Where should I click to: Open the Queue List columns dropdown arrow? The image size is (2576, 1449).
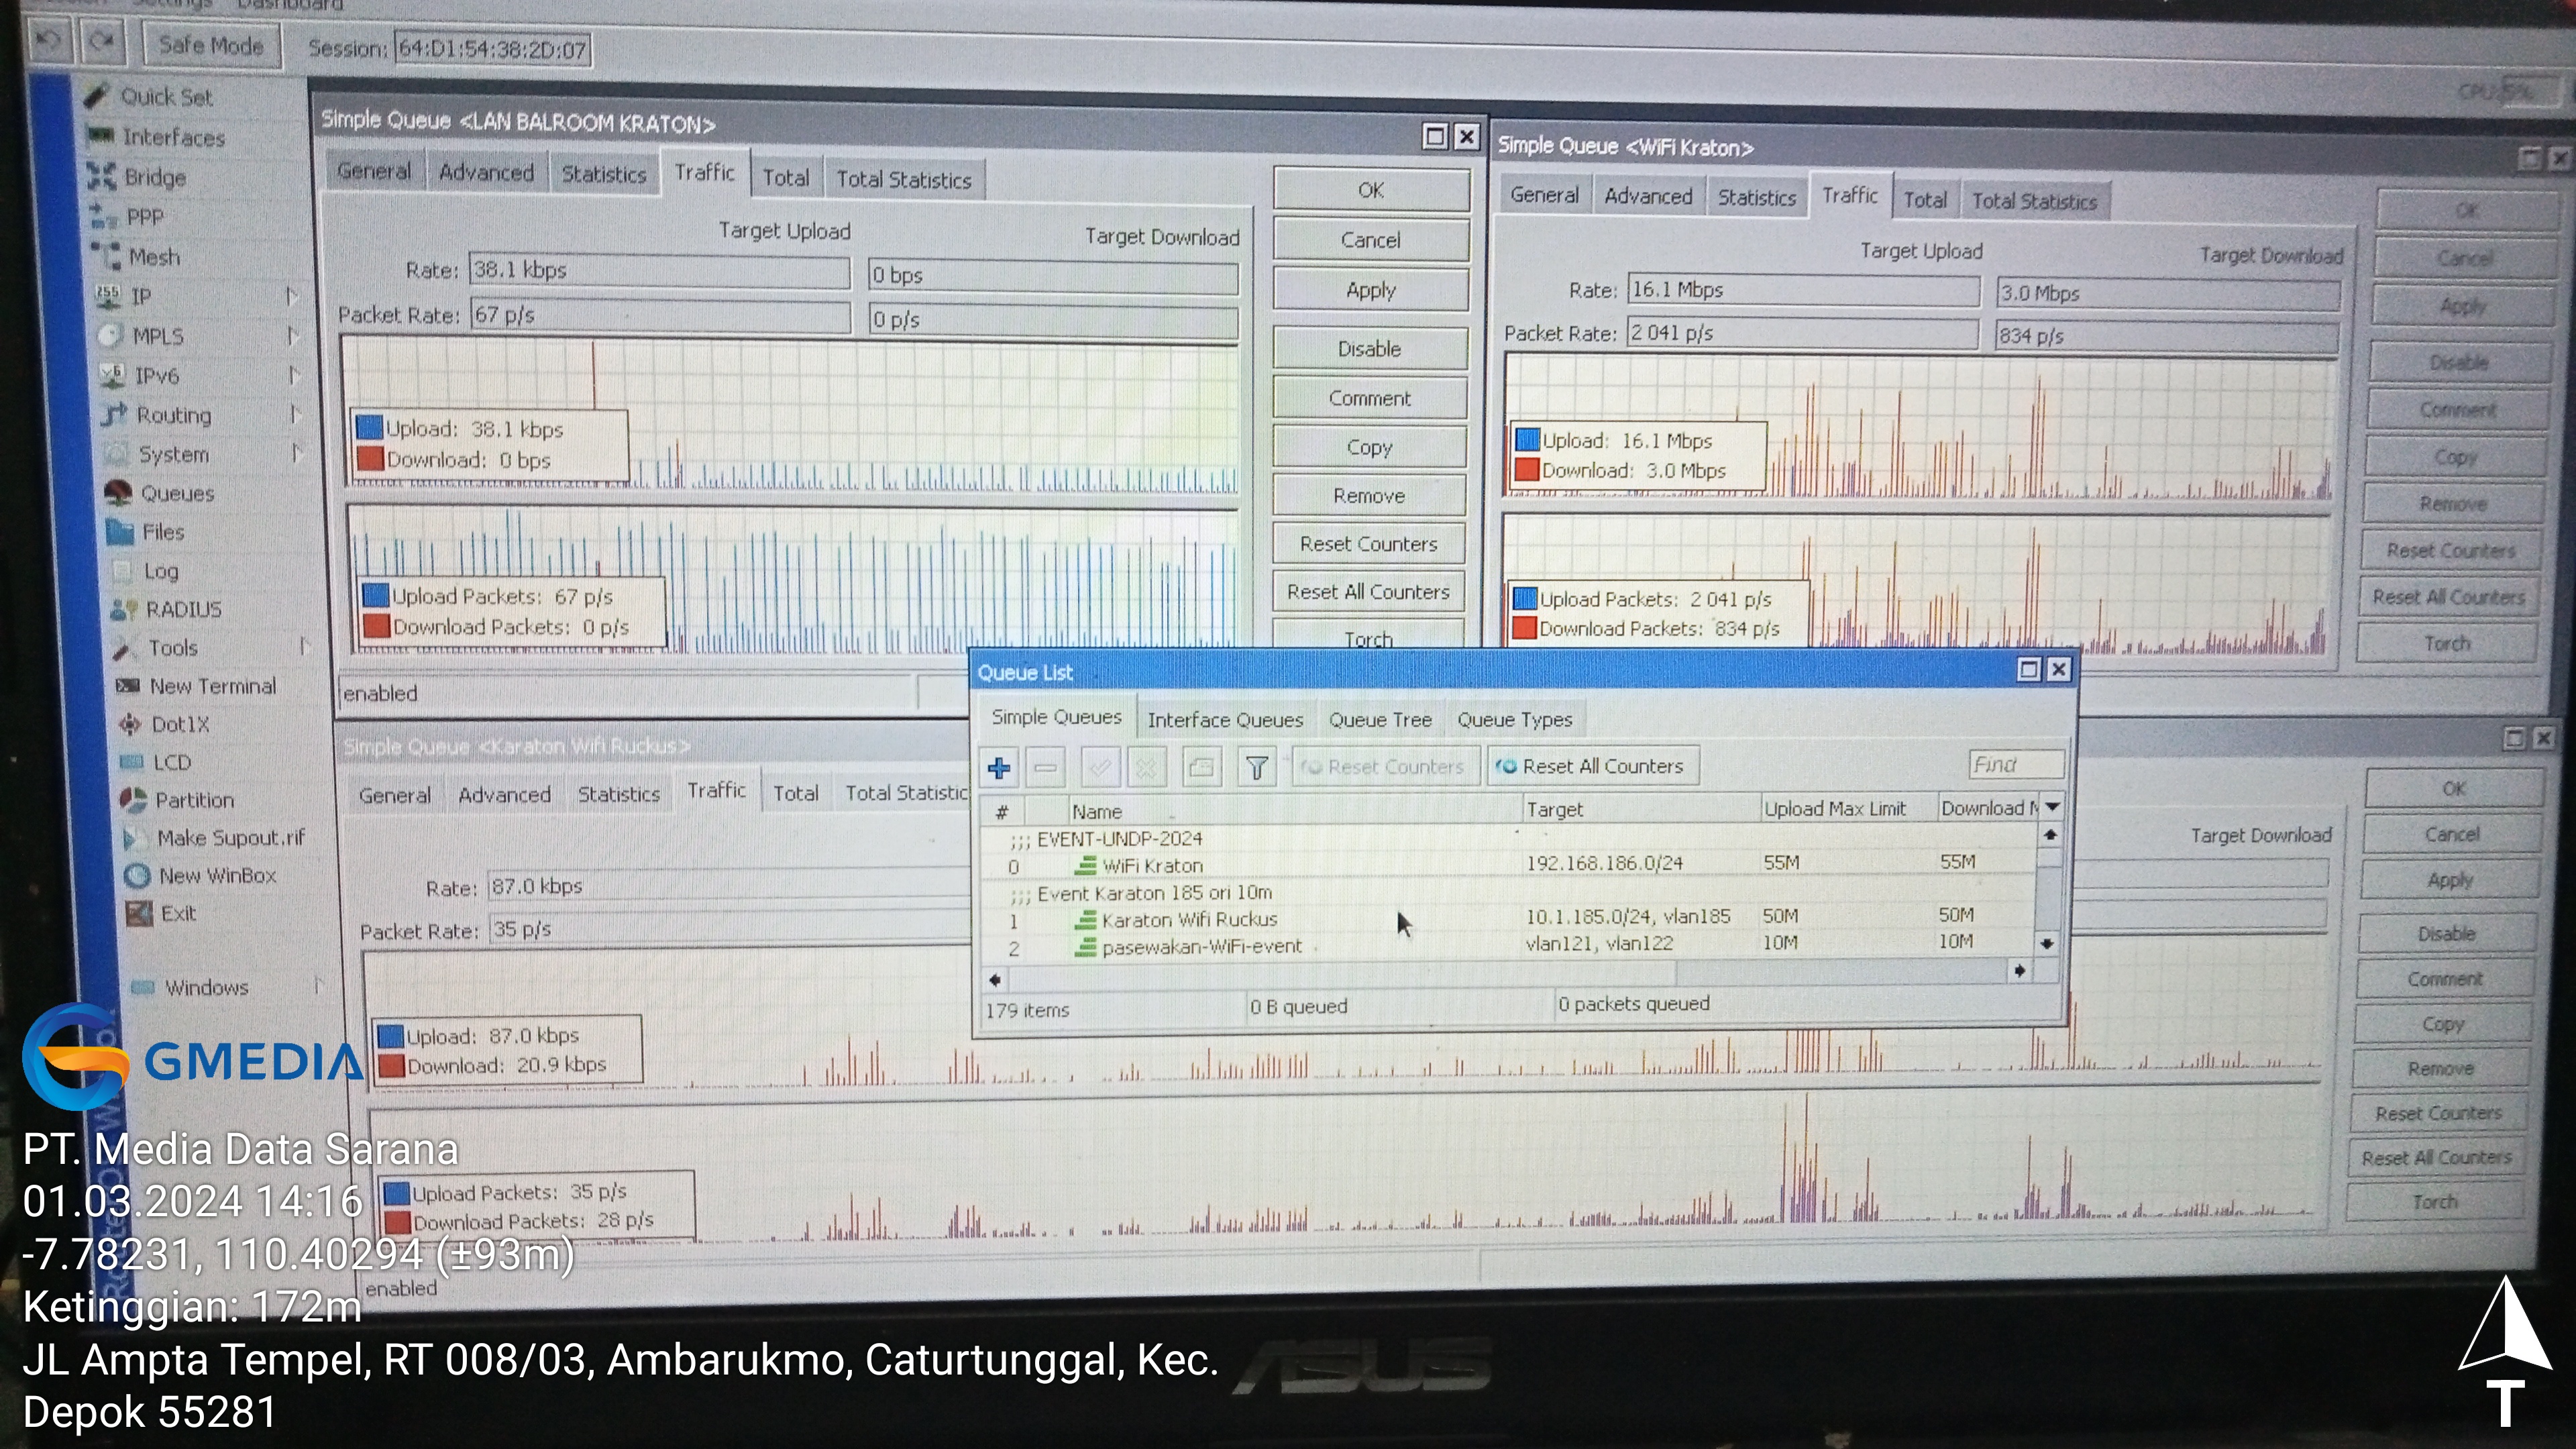2052,806
